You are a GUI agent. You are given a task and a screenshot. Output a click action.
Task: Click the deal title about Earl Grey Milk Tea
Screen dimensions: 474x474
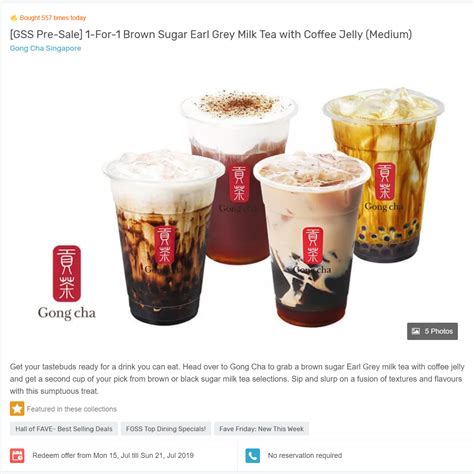tap(211, 34)
